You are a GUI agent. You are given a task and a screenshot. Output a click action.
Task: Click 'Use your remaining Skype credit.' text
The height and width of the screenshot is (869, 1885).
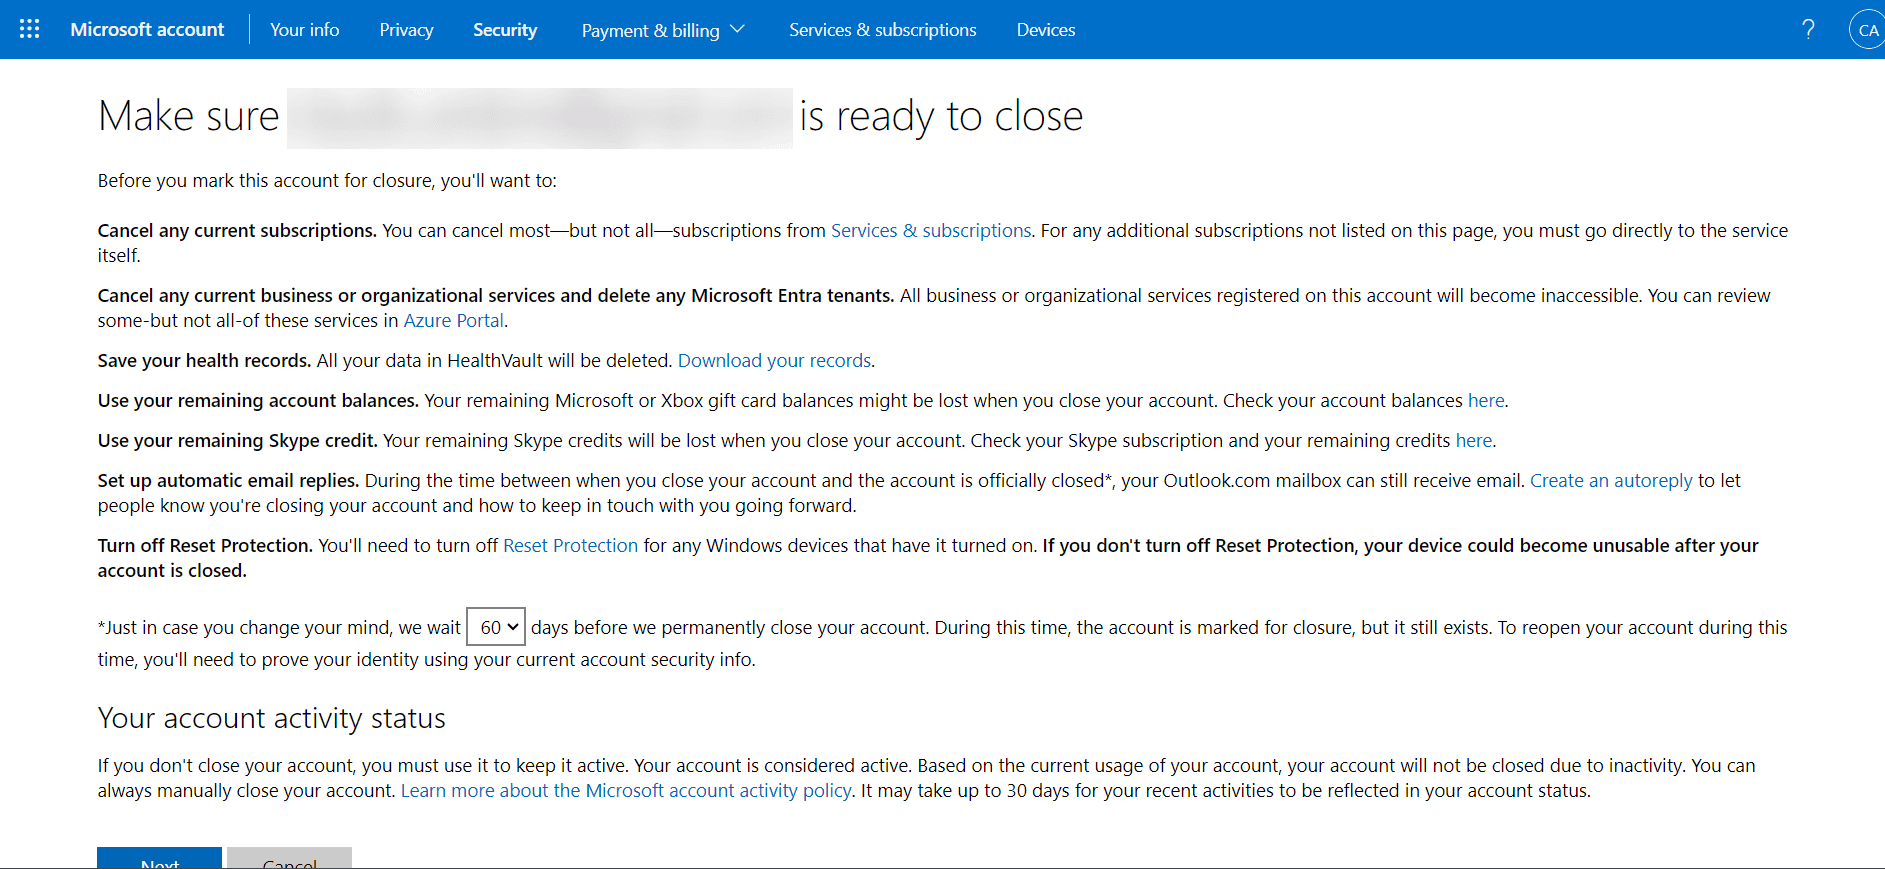click(x=238, y=440)
